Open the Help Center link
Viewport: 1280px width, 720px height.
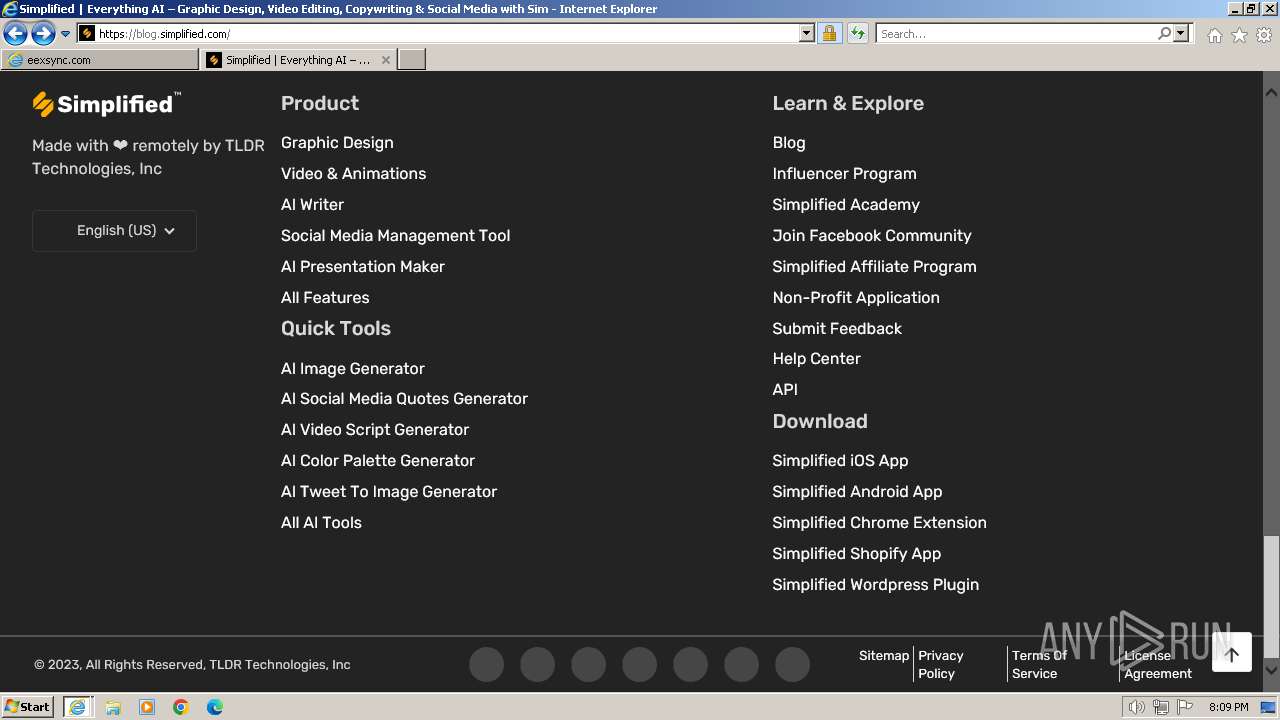click(816, 359)
